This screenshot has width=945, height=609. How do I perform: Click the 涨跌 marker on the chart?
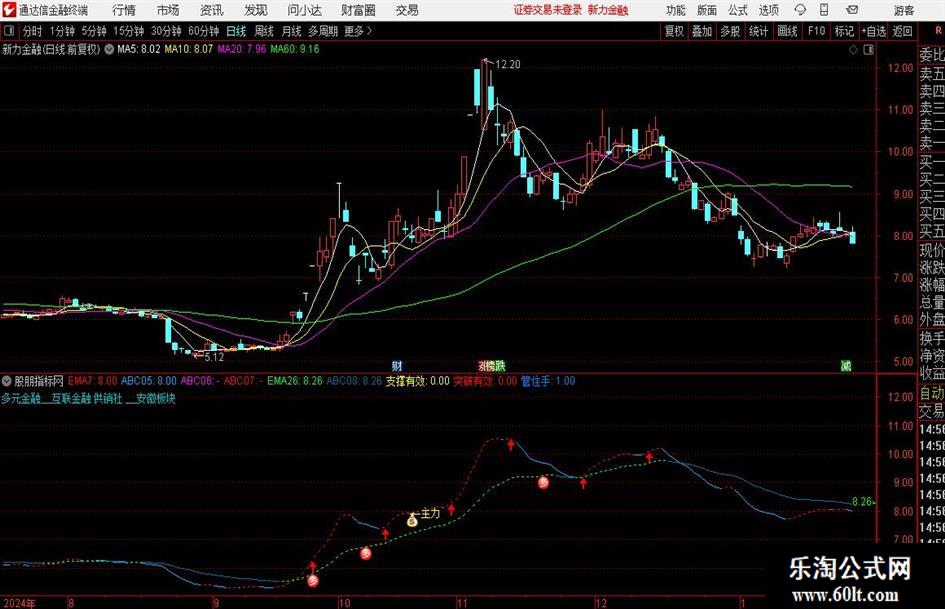coord(492,365)
